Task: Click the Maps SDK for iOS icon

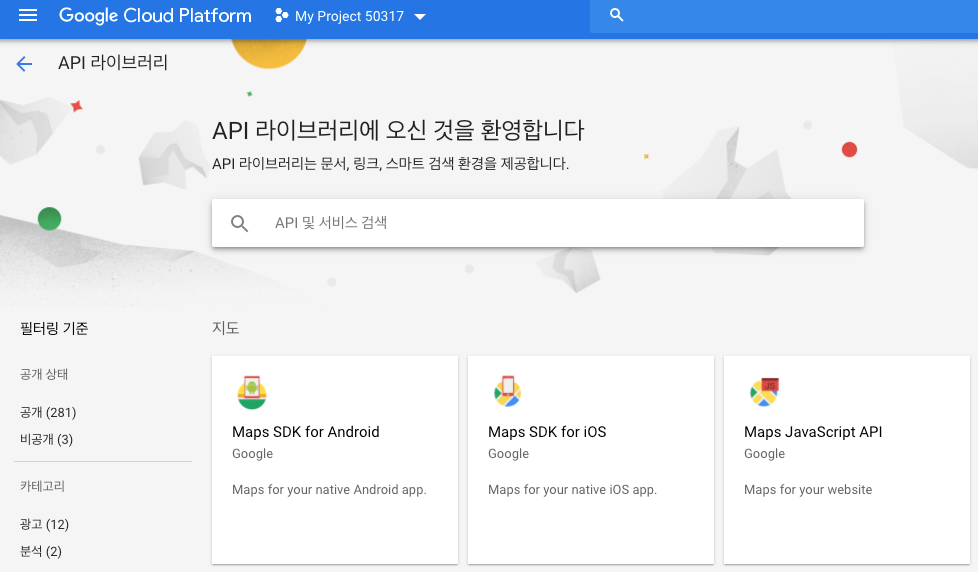Action: [x=508, y=392]
